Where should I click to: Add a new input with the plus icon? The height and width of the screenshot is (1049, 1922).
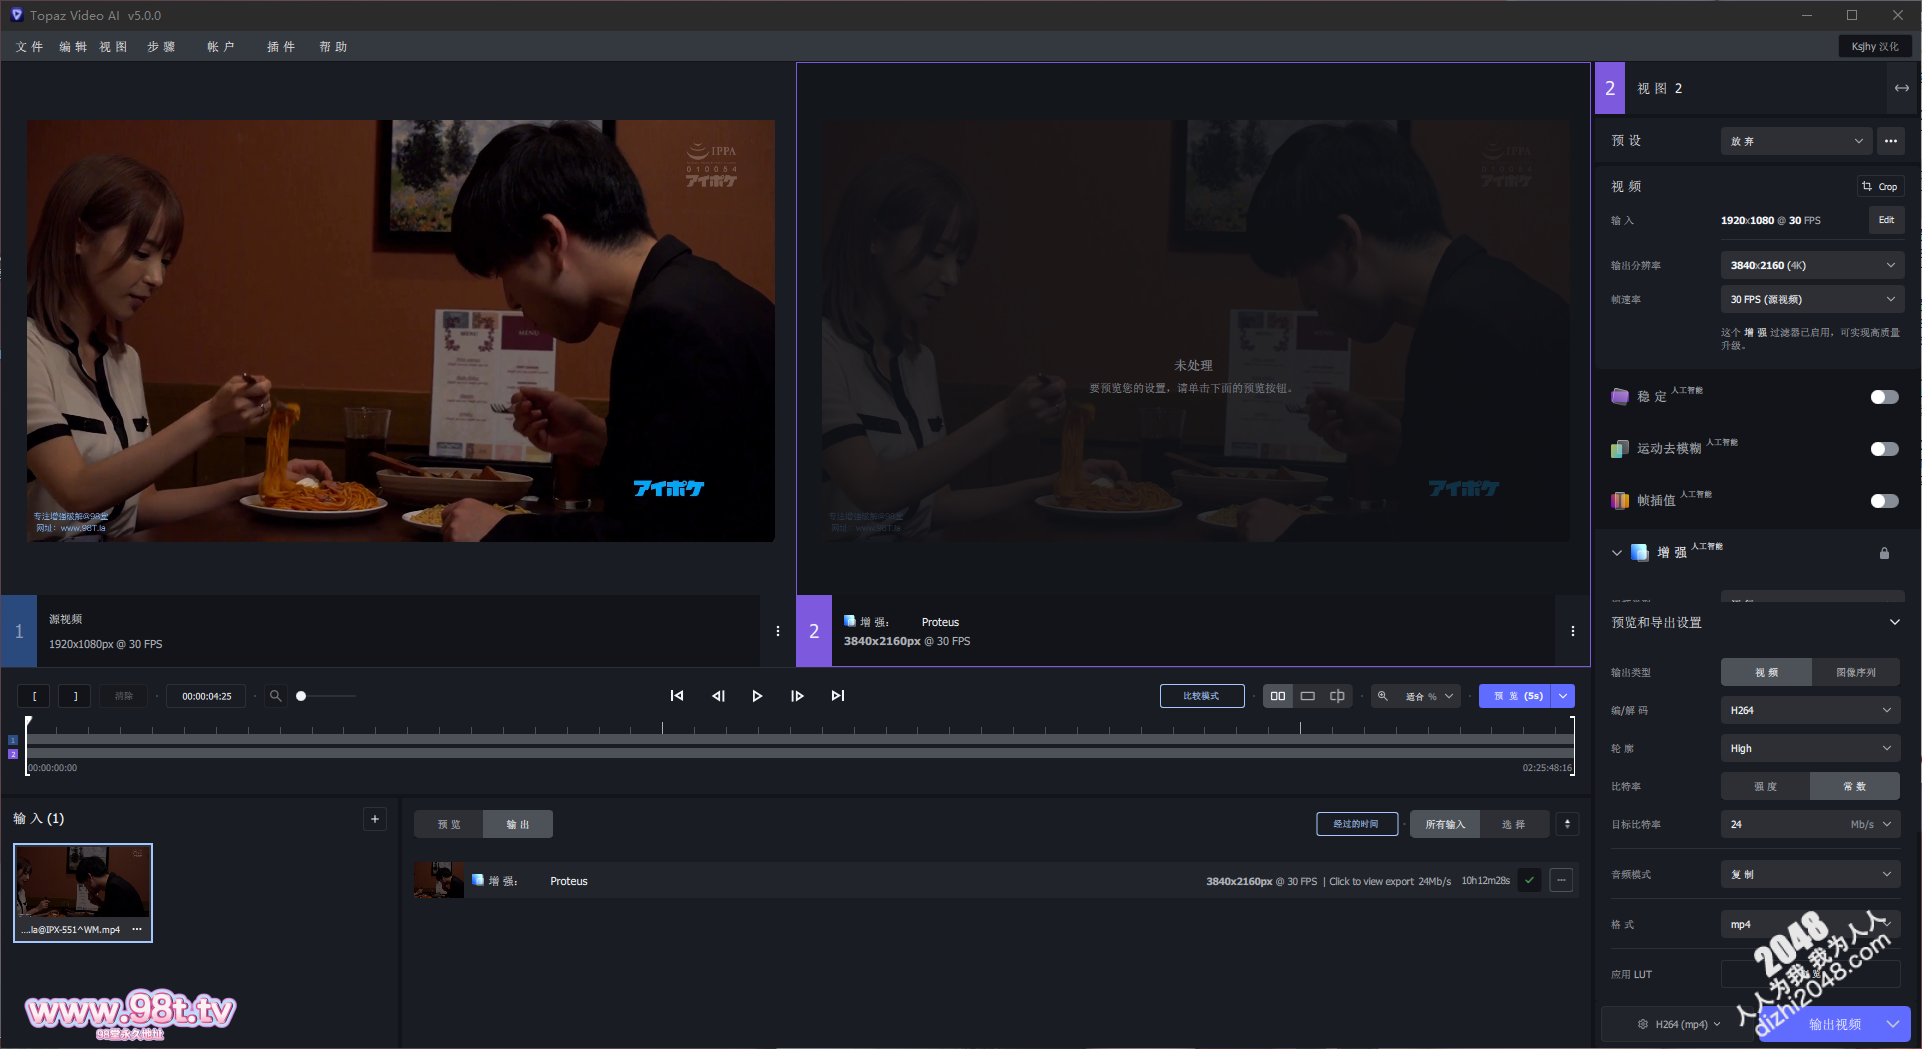tap(375, 819)
